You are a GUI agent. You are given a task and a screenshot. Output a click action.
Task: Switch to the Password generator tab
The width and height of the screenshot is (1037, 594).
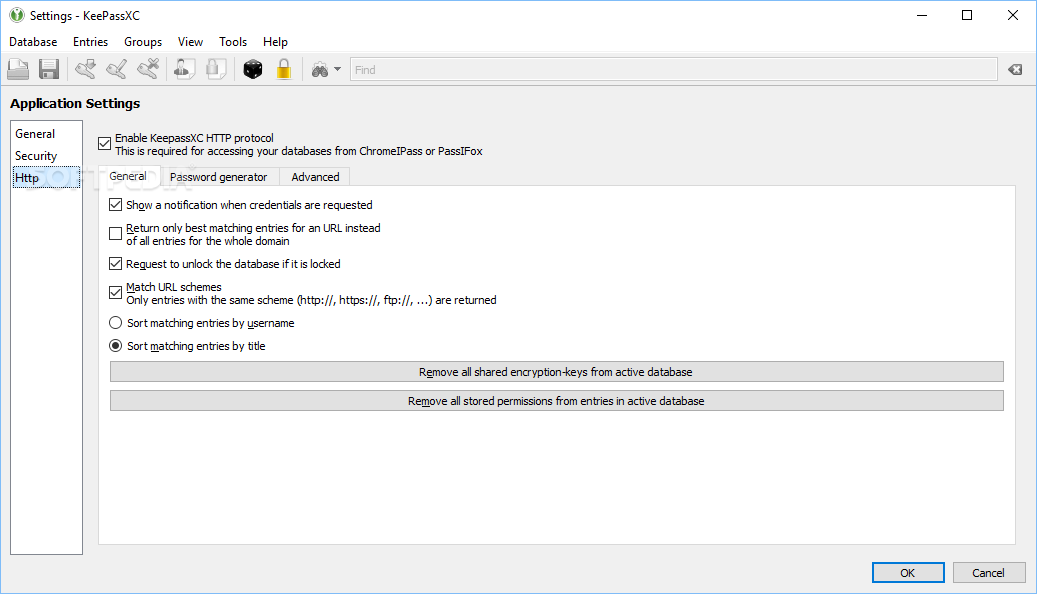(x=219, y=177)
